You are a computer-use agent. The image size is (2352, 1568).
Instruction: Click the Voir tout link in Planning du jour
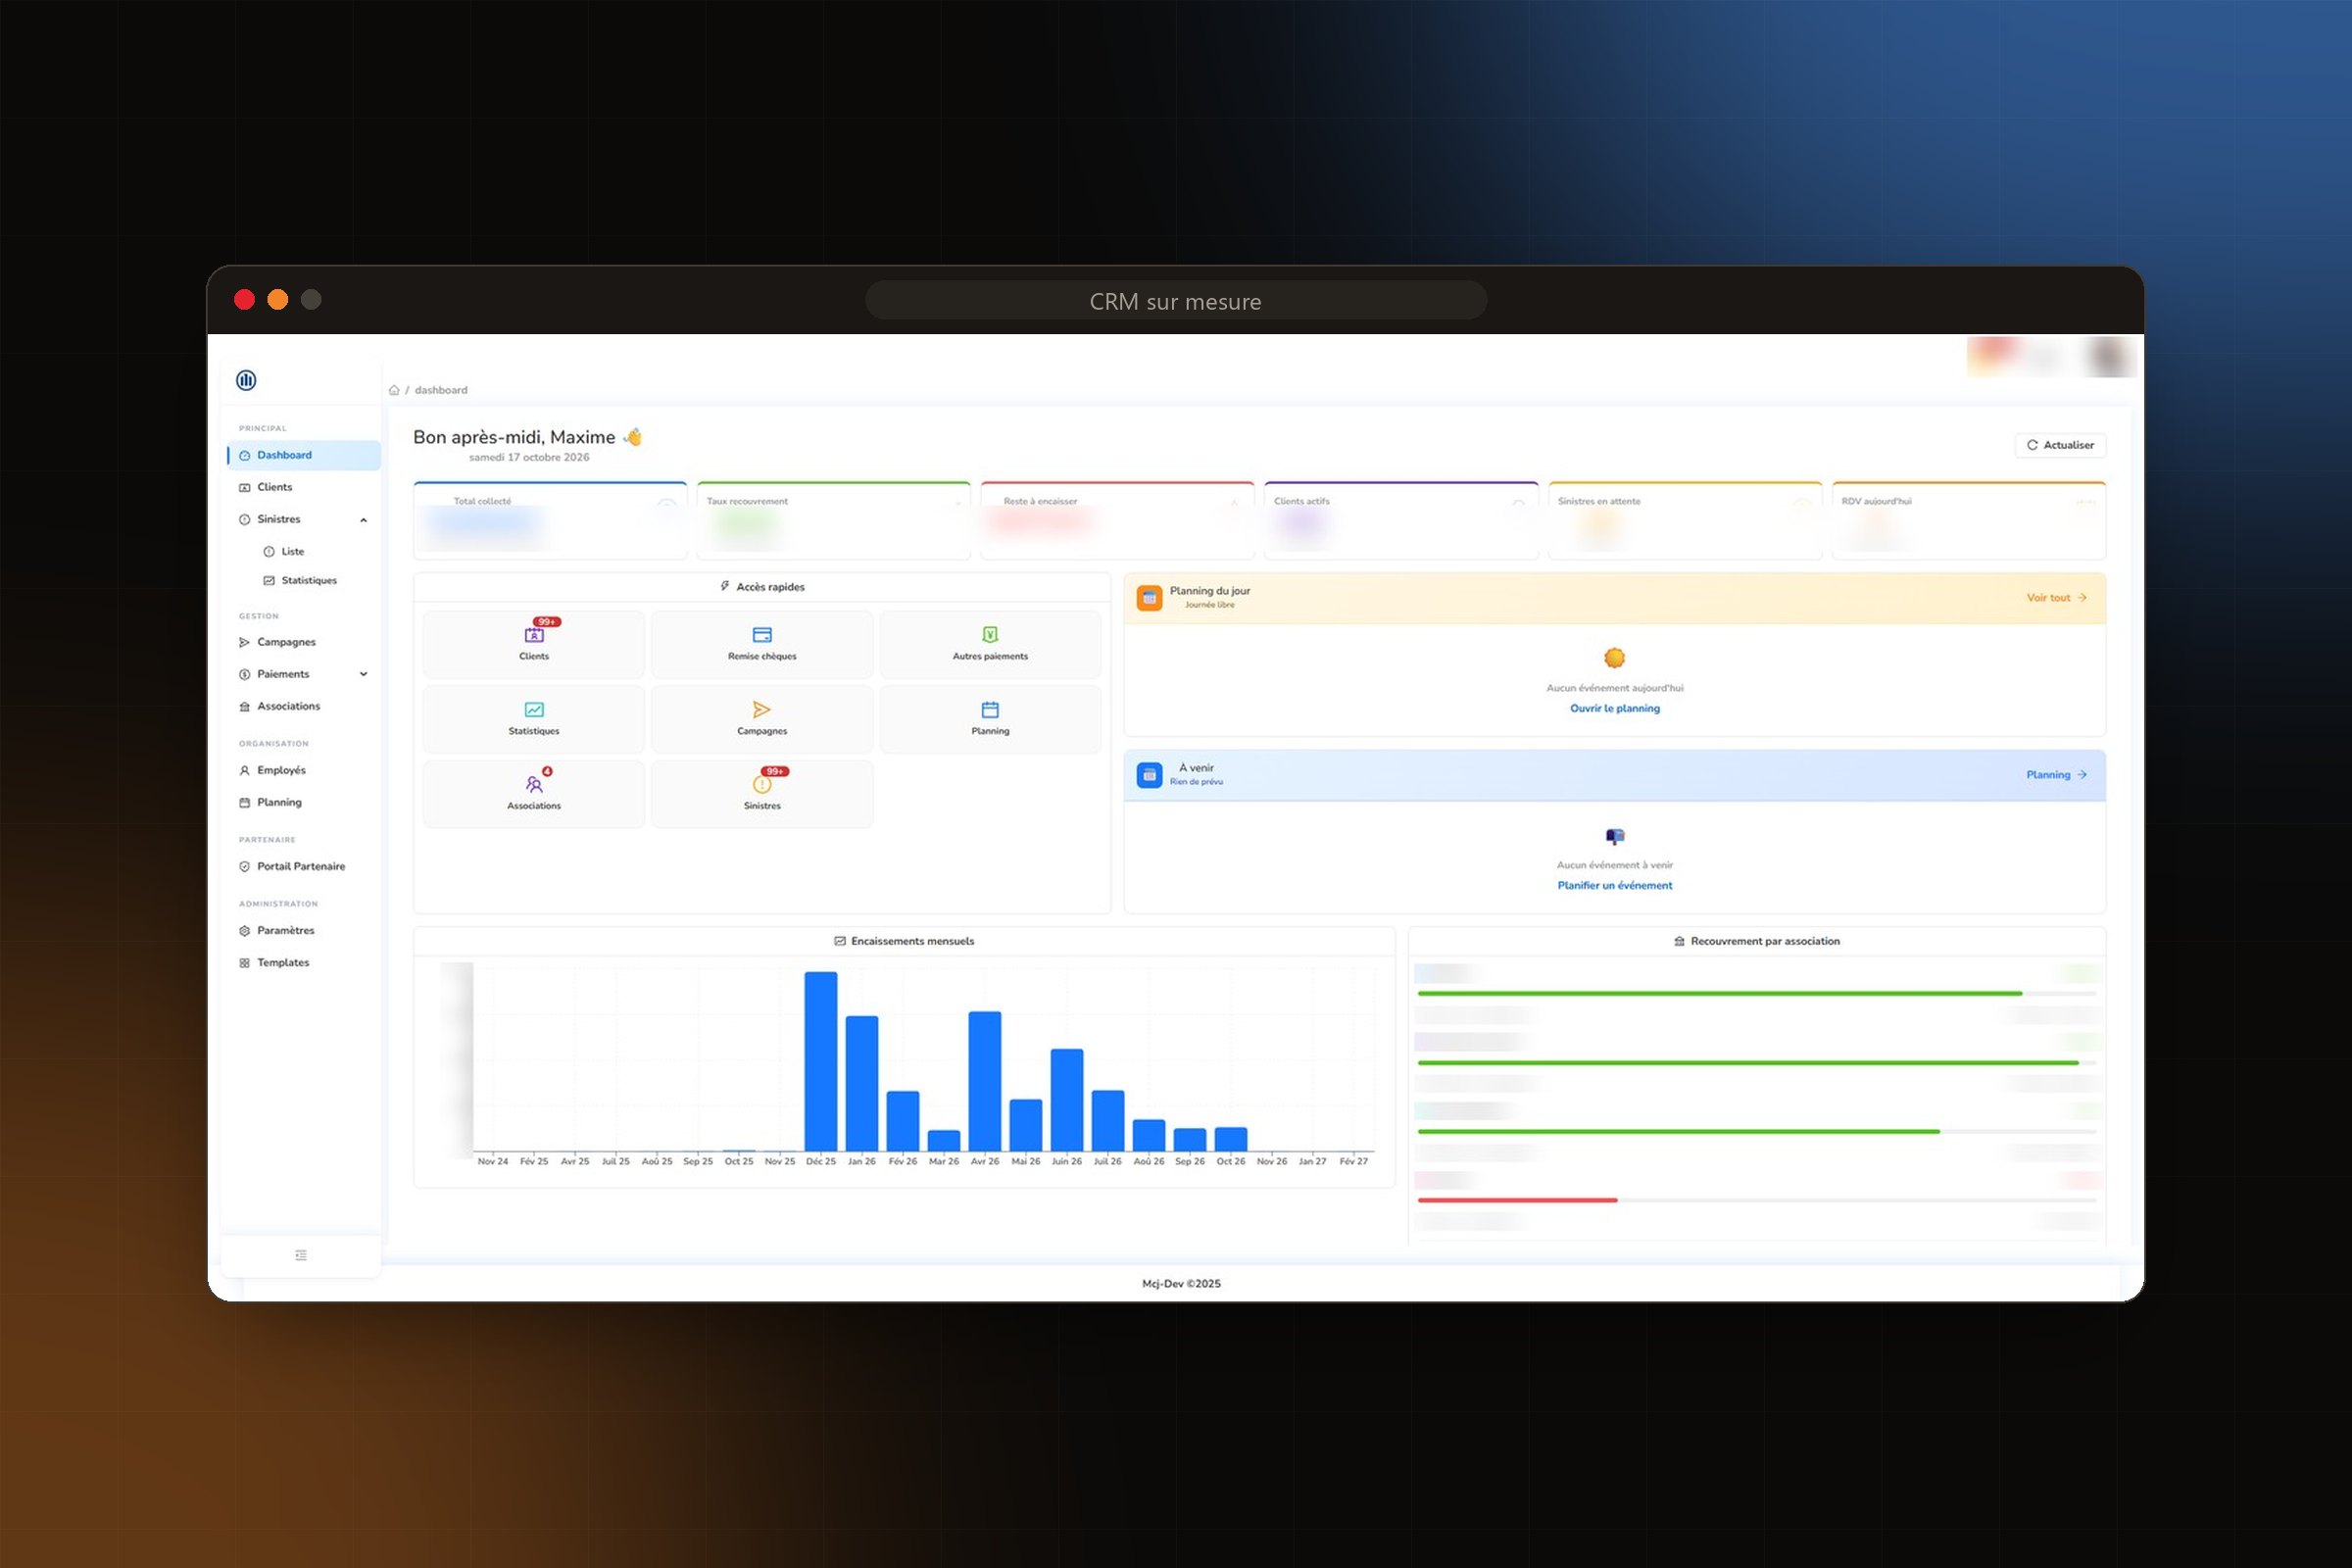pos(2056,598)
